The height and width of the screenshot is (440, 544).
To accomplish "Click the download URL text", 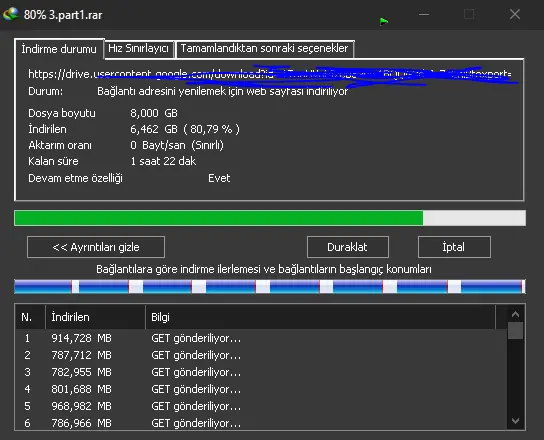I will [270, 74].
